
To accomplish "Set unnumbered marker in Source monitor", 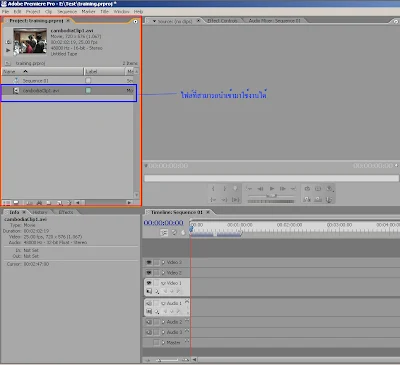I will click(x=236, y=189).
